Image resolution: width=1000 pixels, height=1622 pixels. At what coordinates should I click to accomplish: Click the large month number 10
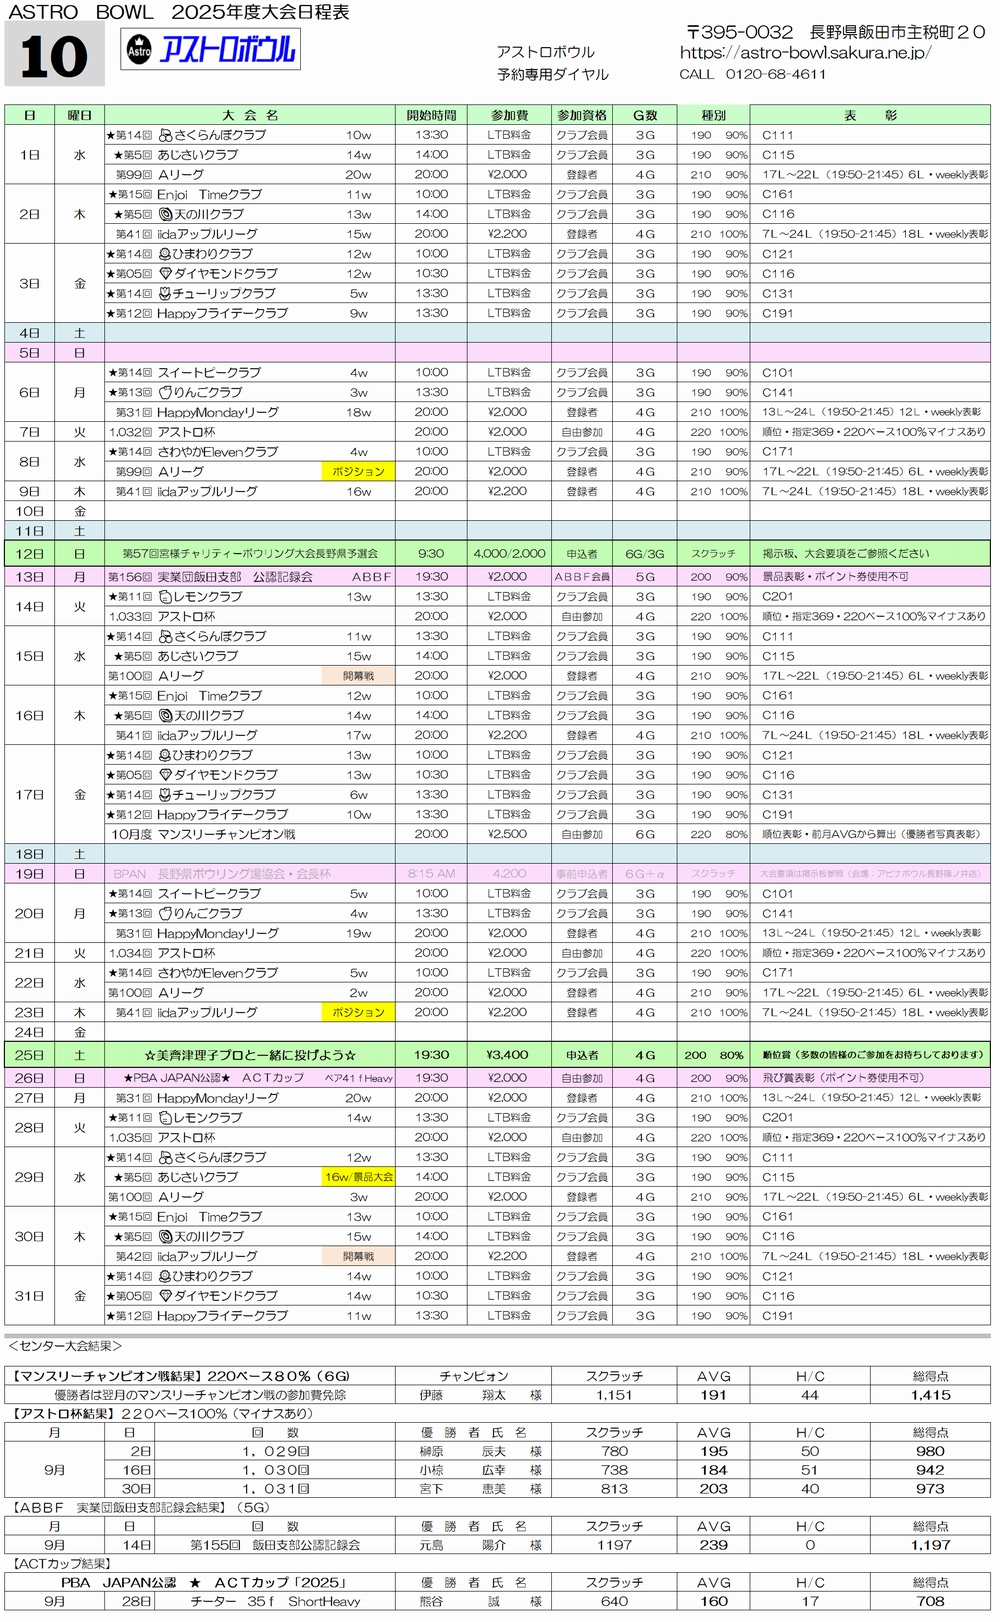click(54, 56)
